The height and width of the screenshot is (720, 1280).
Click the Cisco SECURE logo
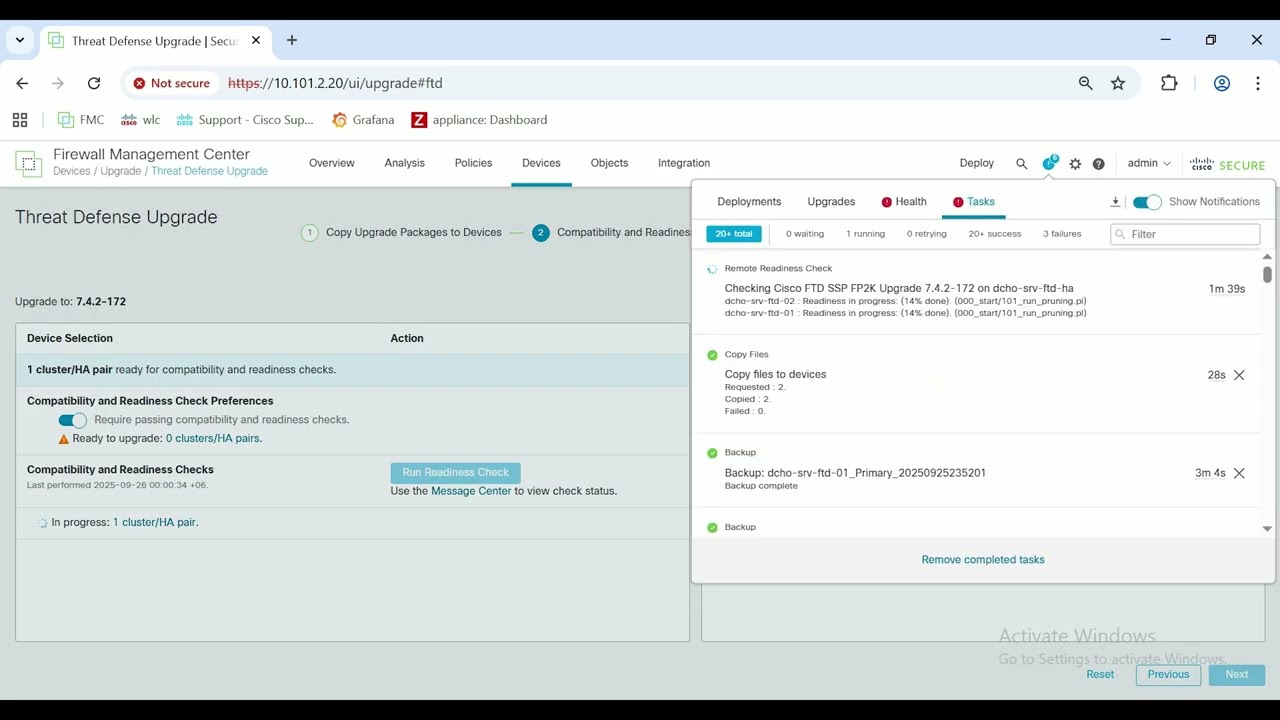[1227, 164]
